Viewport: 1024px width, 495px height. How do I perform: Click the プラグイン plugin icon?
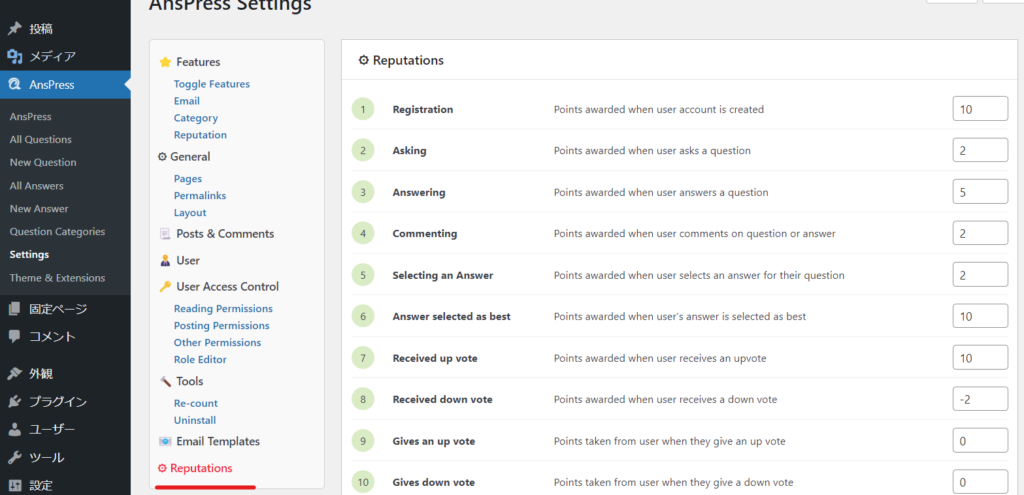click(15, 402)
